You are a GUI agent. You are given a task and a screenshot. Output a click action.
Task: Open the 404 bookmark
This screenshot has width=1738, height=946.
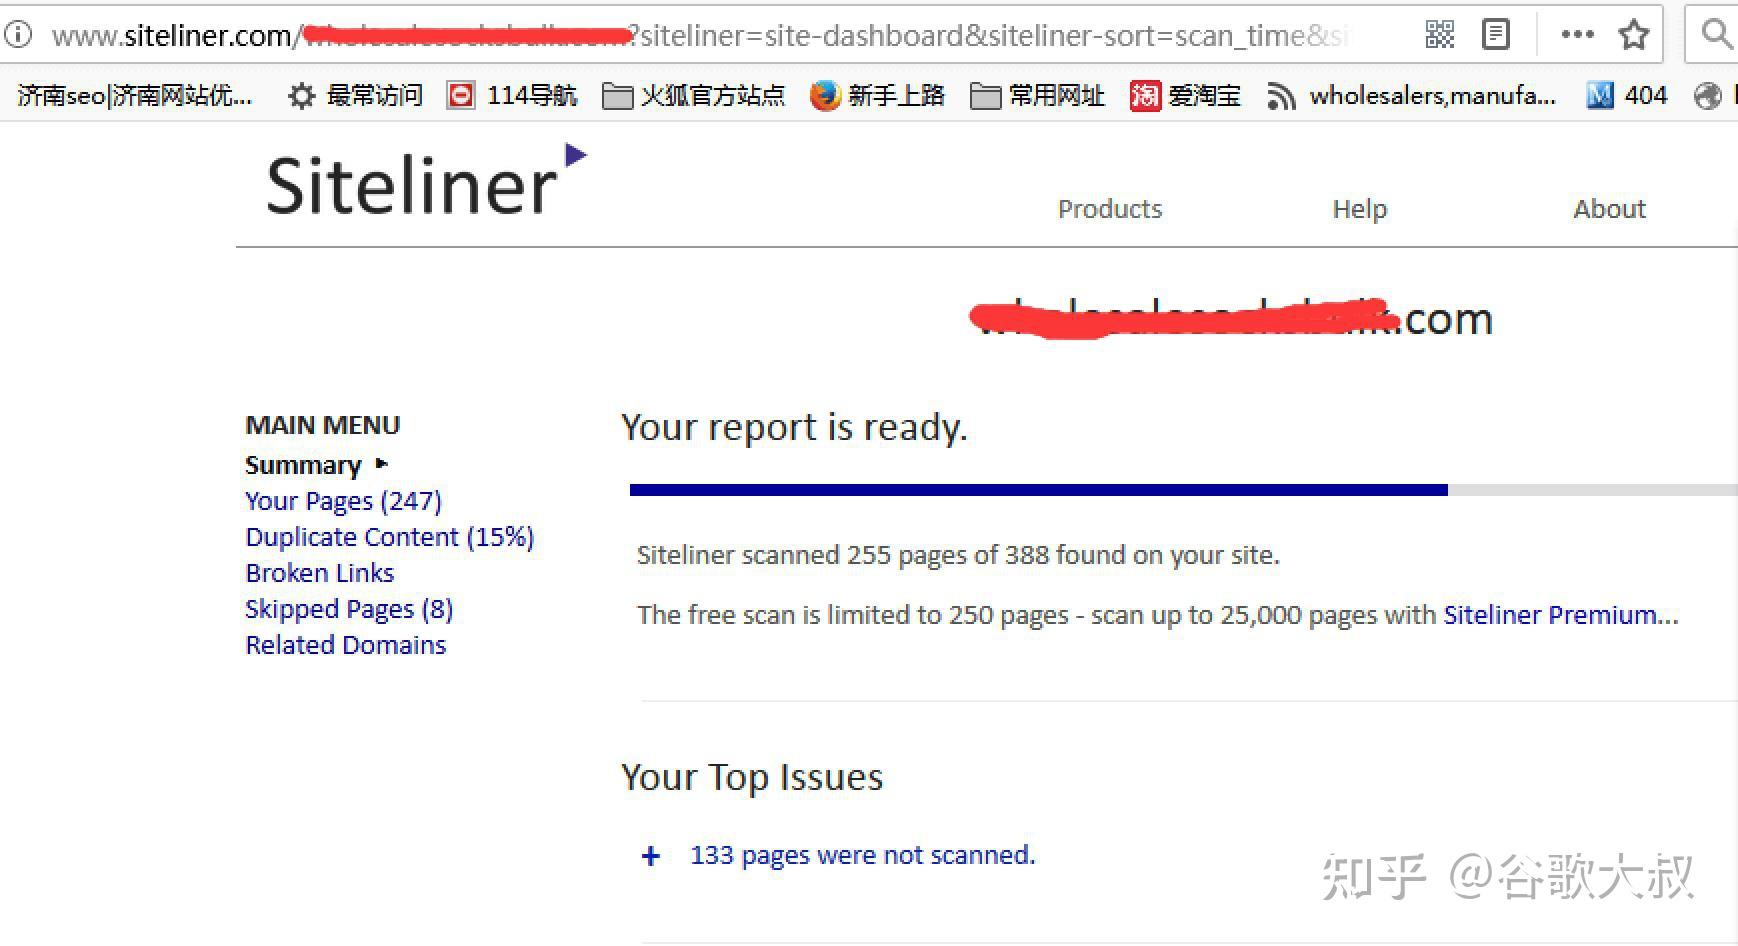click(1627, 95)
